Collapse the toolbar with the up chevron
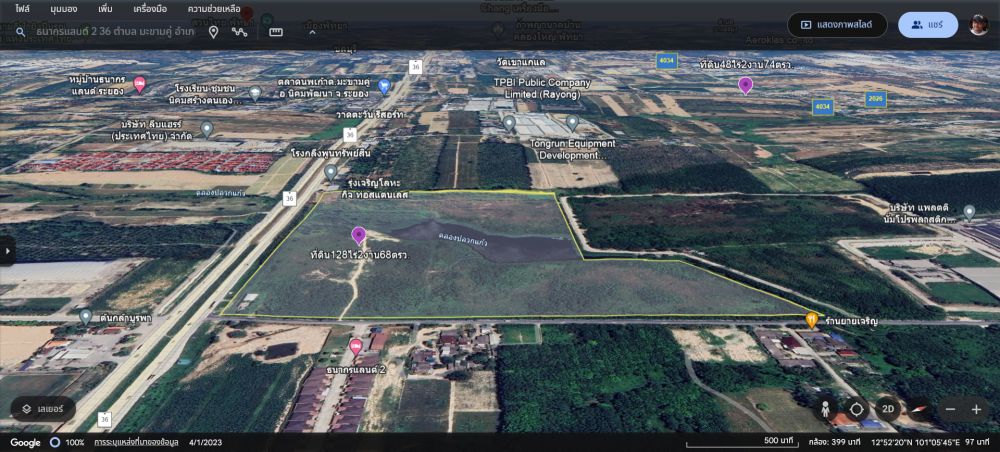 coord(312,32)
